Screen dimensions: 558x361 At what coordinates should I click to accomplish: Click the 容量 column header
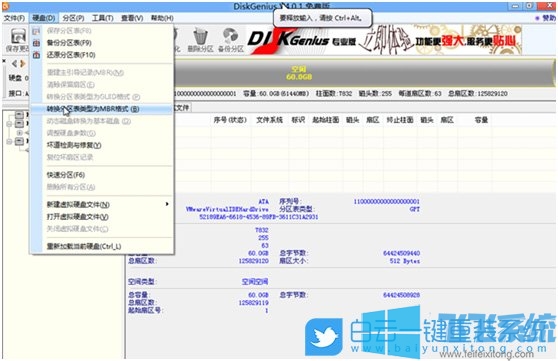click(x=481, y=120)
